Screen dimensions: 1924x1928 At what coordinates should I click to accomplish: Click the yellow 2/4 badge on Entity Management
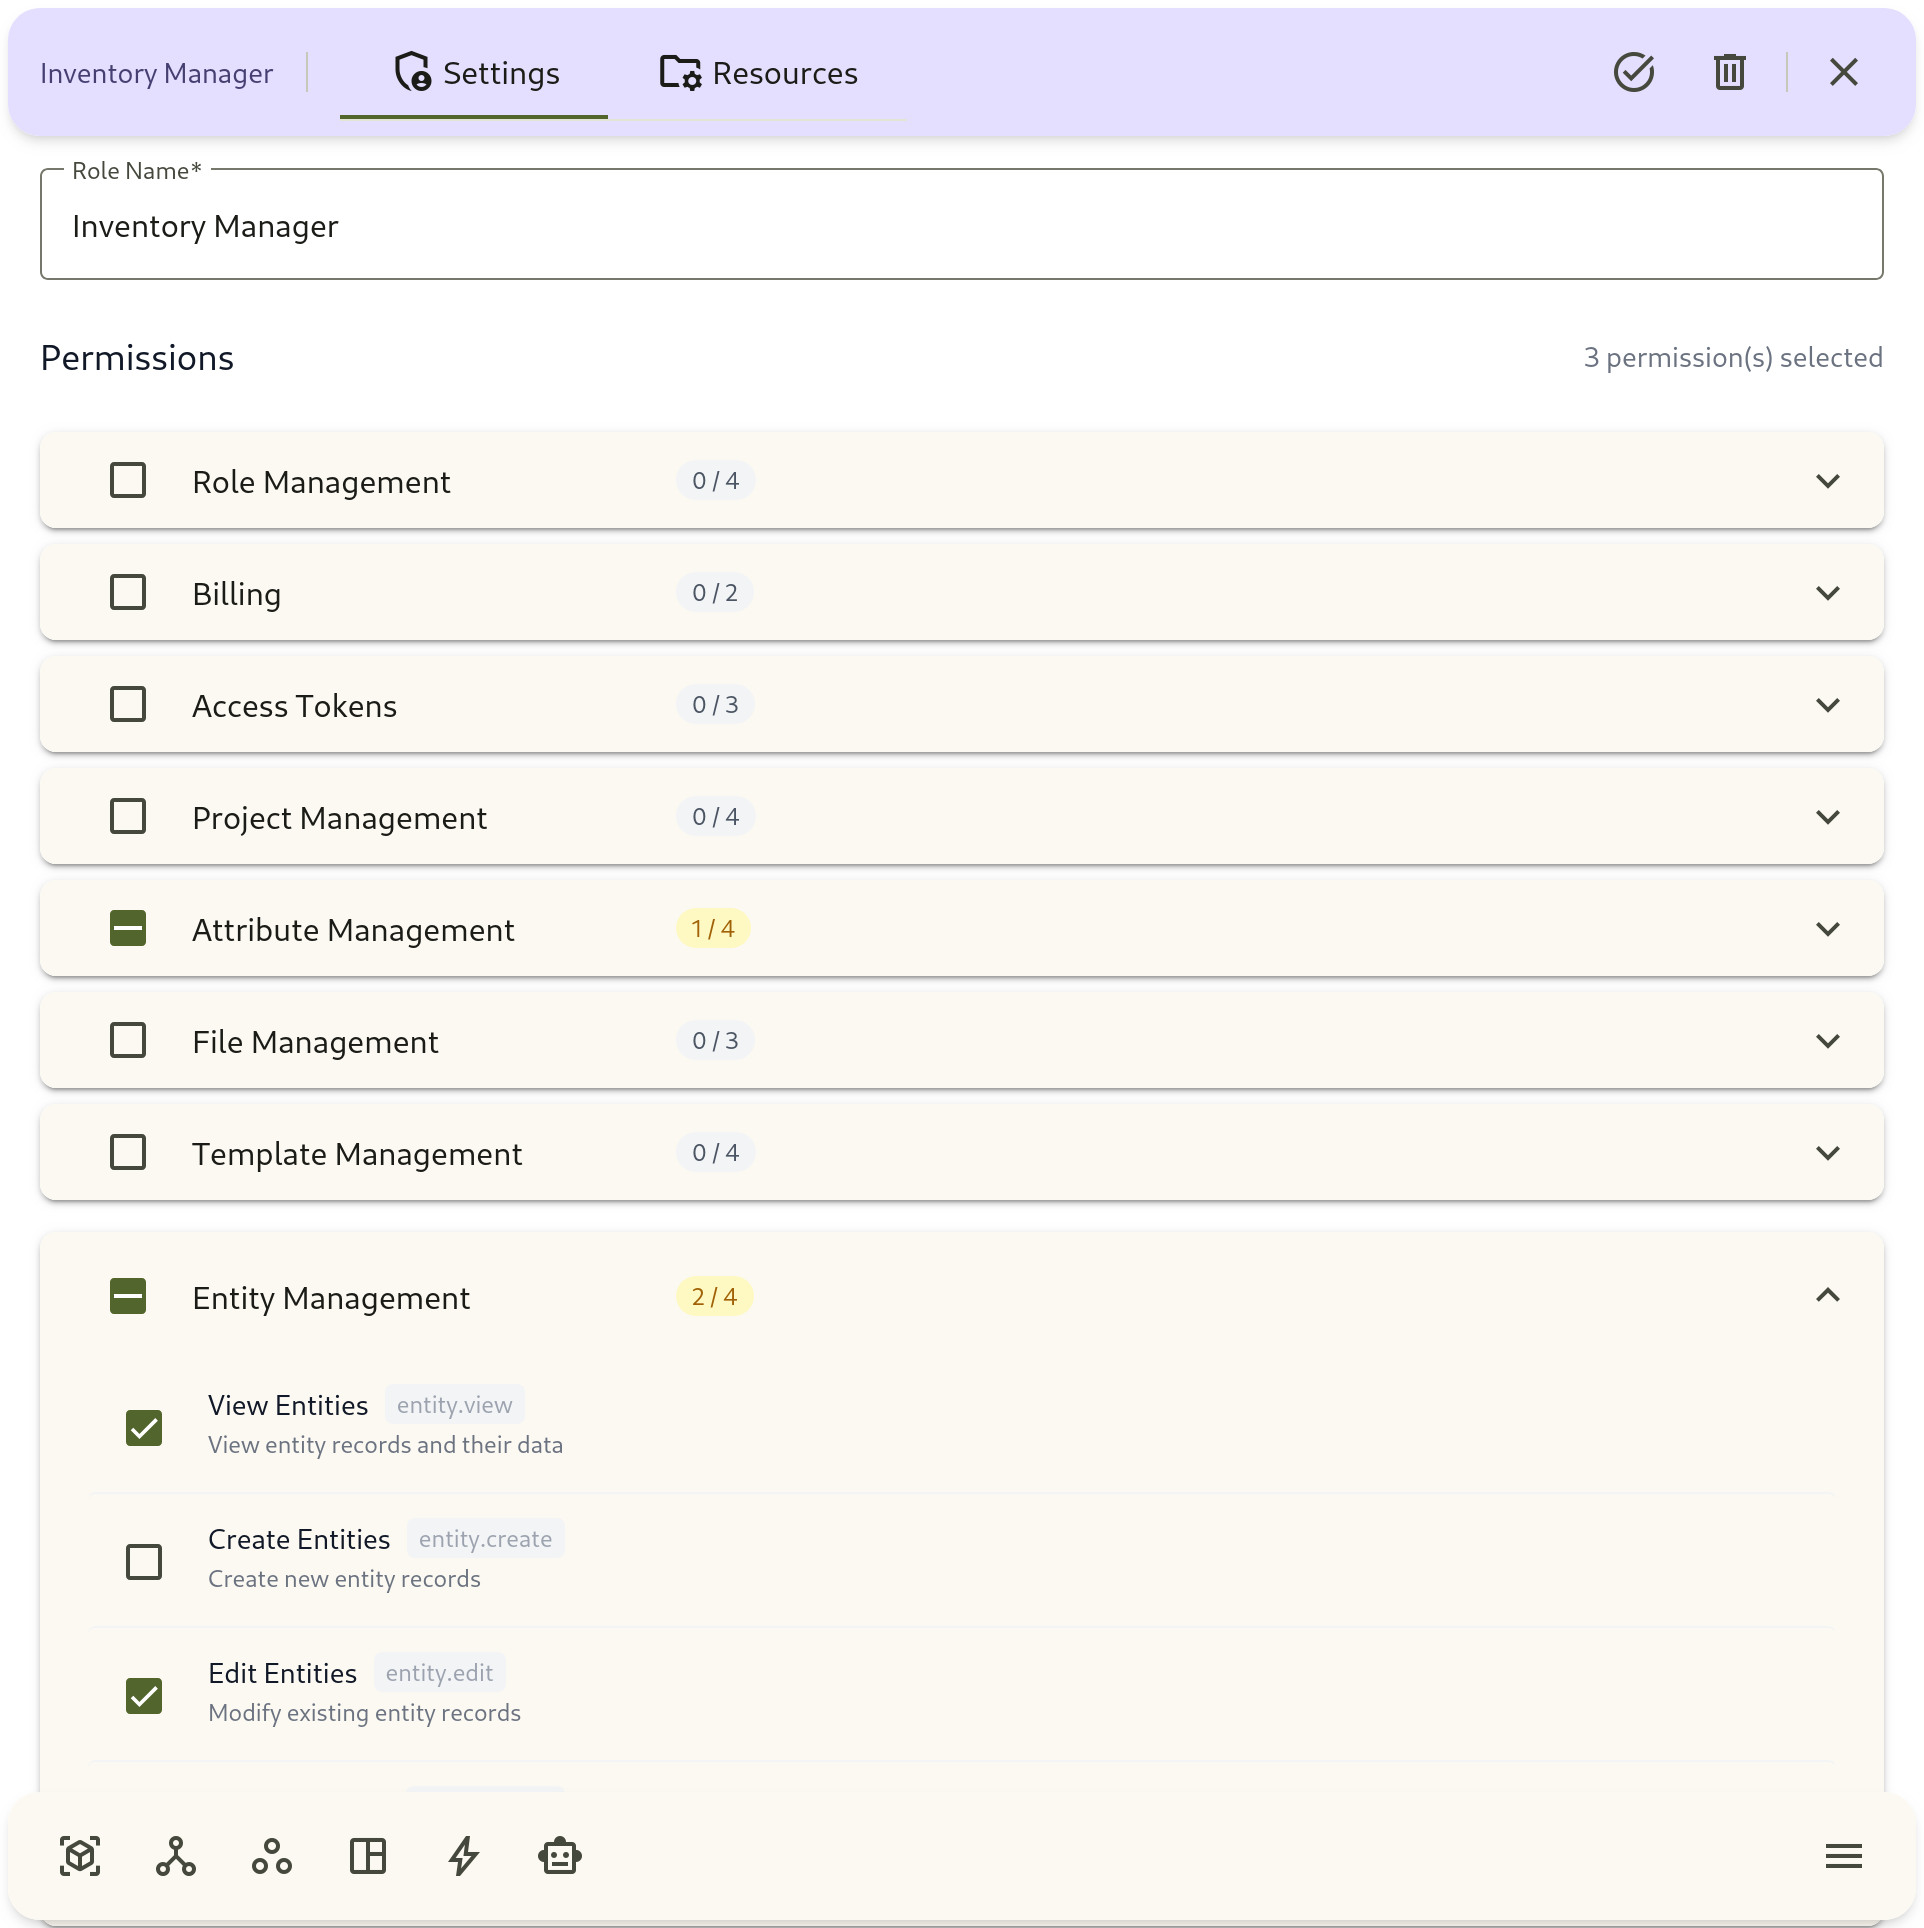pos(714,1296)
